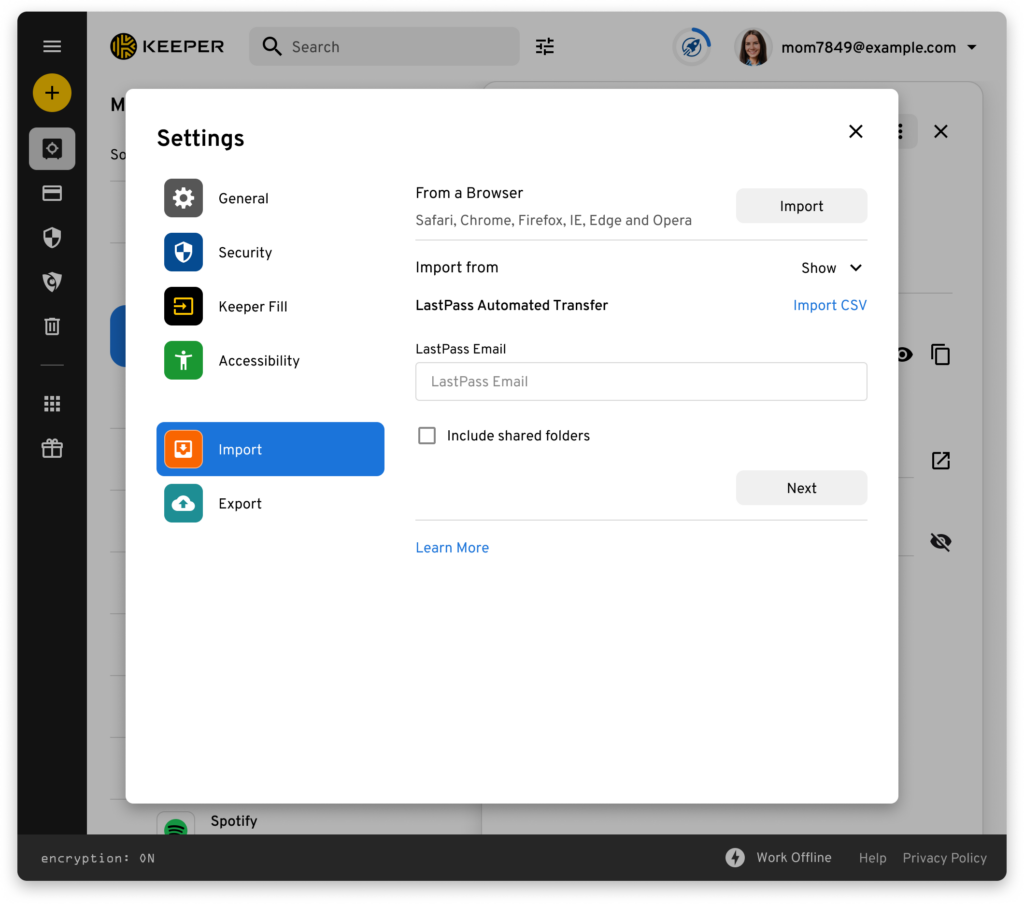Click the eye icon to reveal the field

[x=904, y=354]
